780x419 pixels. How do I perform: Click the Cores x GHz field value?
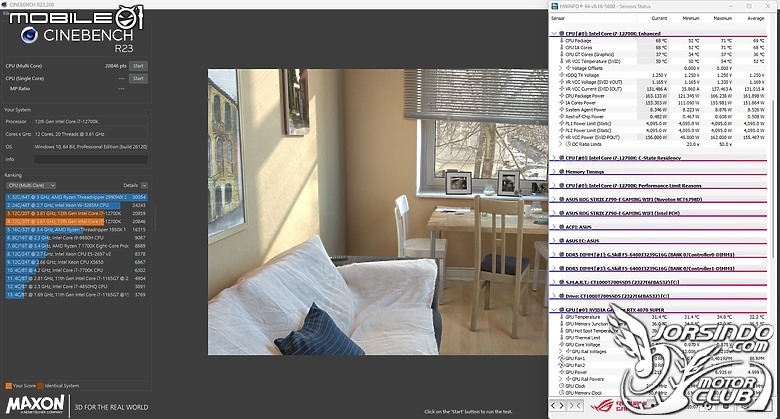coord(91,134)
